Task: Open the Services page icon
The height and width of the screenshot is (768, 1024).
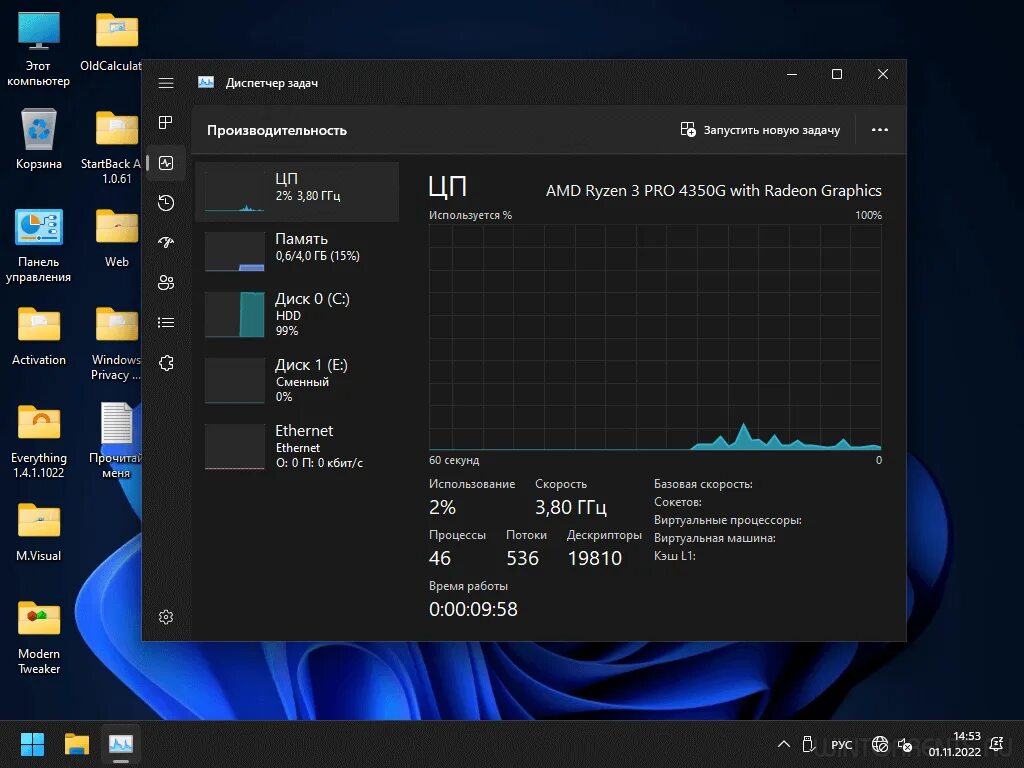Action: (x=166, y=363)
